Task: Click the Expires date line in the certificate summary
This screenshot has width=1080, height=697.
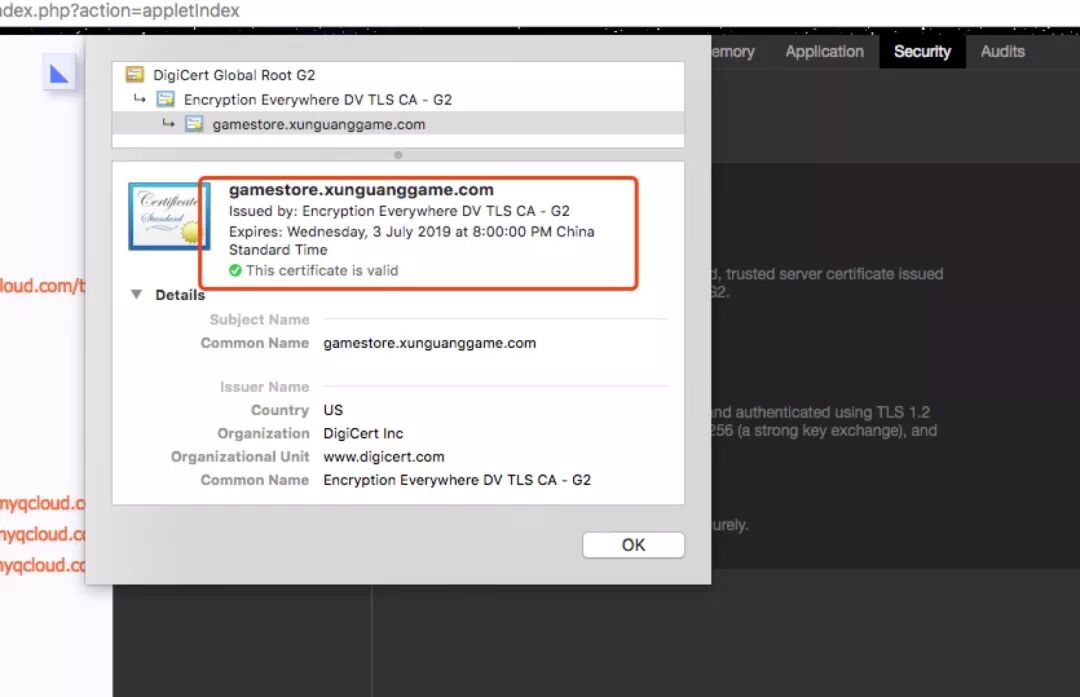Action: pos(412,240)
